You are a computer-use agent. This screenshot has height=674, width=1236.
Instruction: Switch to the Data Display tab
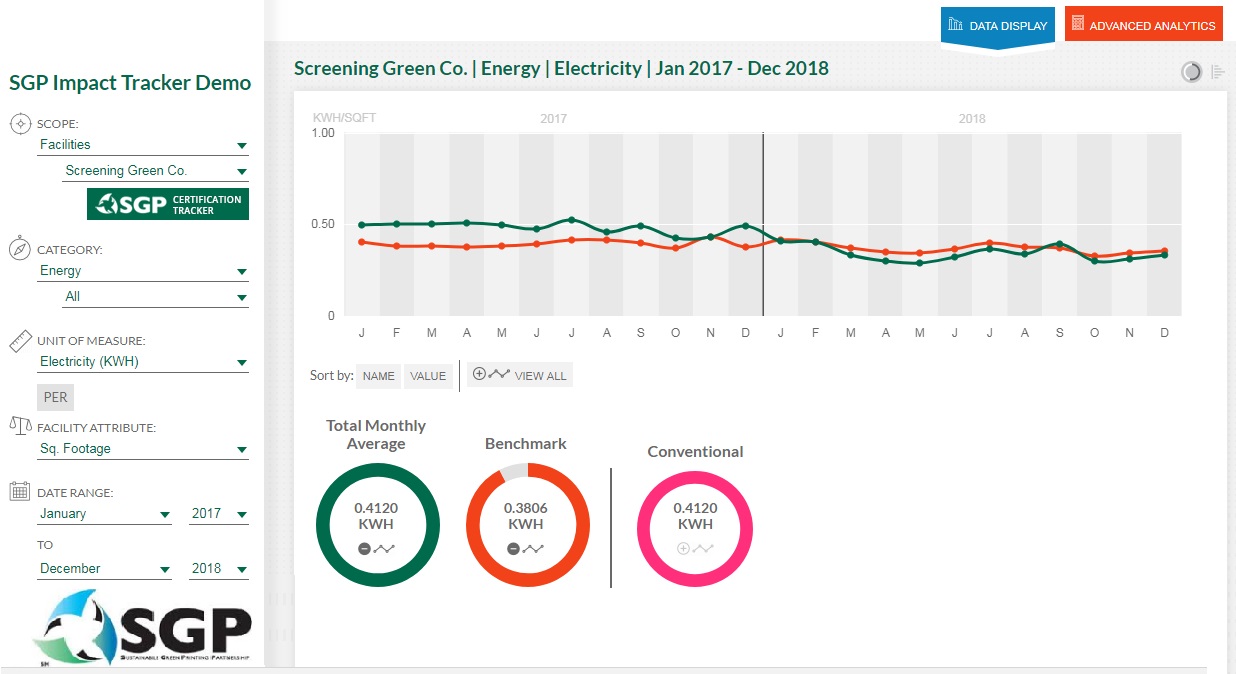tap(998, 25)
